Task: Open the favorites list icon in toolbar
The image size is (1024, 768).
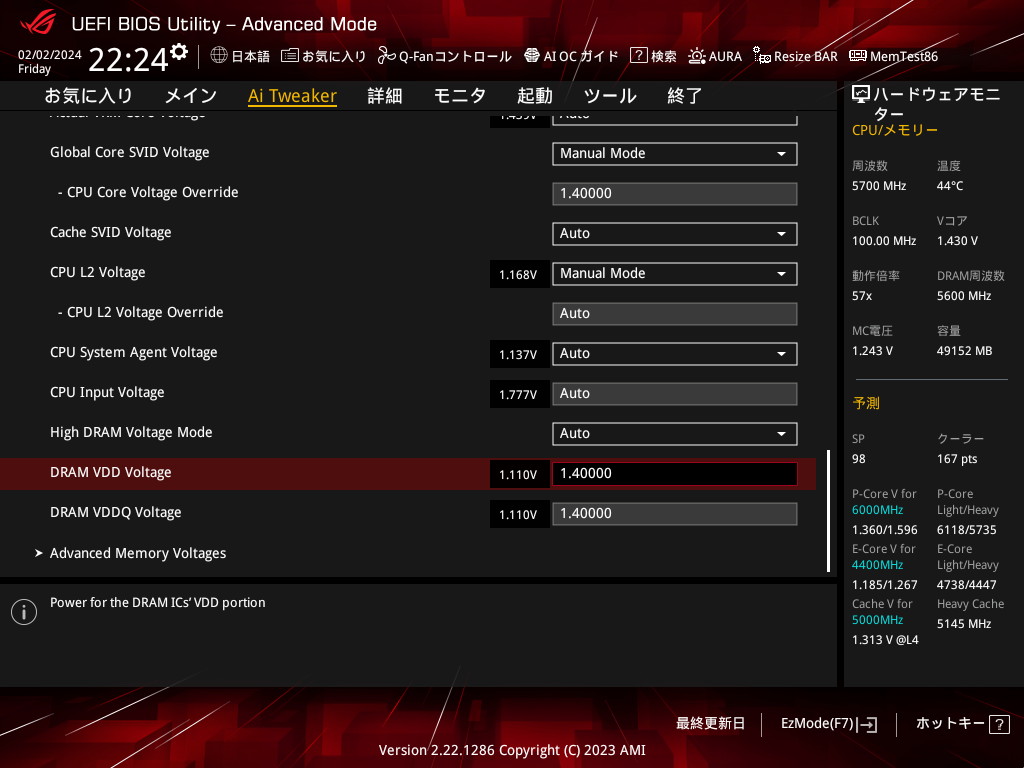Action: pos(290,56)
